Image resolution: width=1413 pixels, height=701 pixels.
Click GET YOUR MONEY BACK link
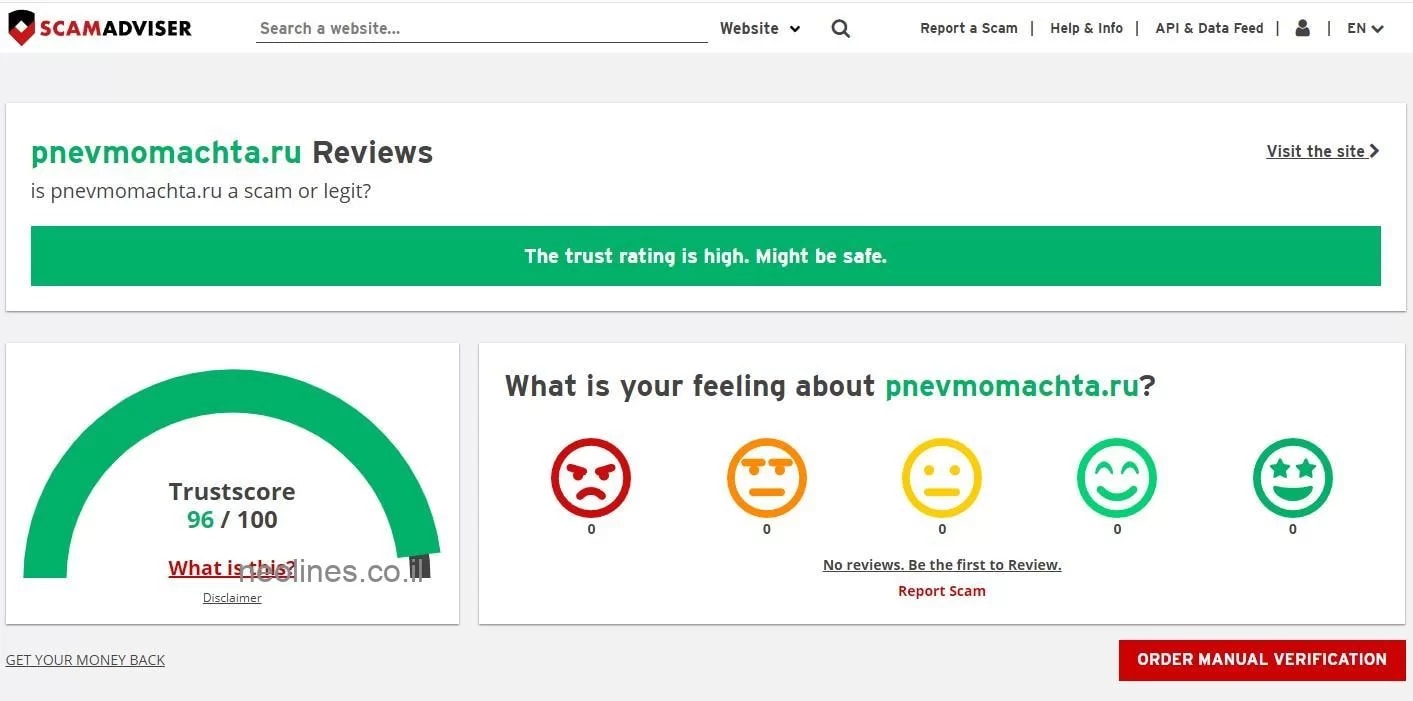[85, 660]
